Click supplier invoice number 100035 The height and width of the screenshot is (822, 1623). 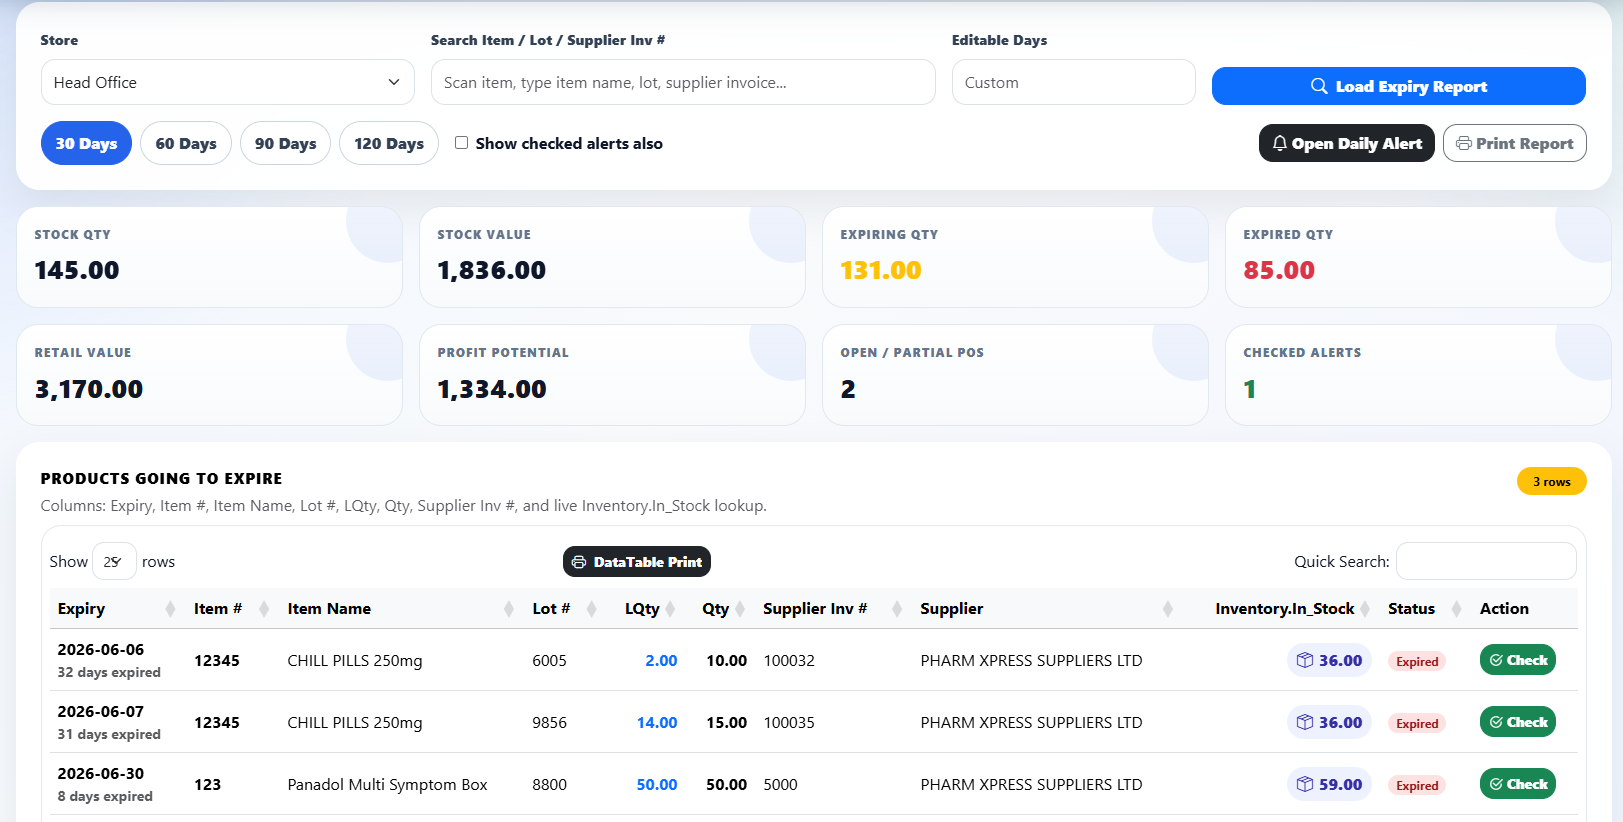click(789, 723)
